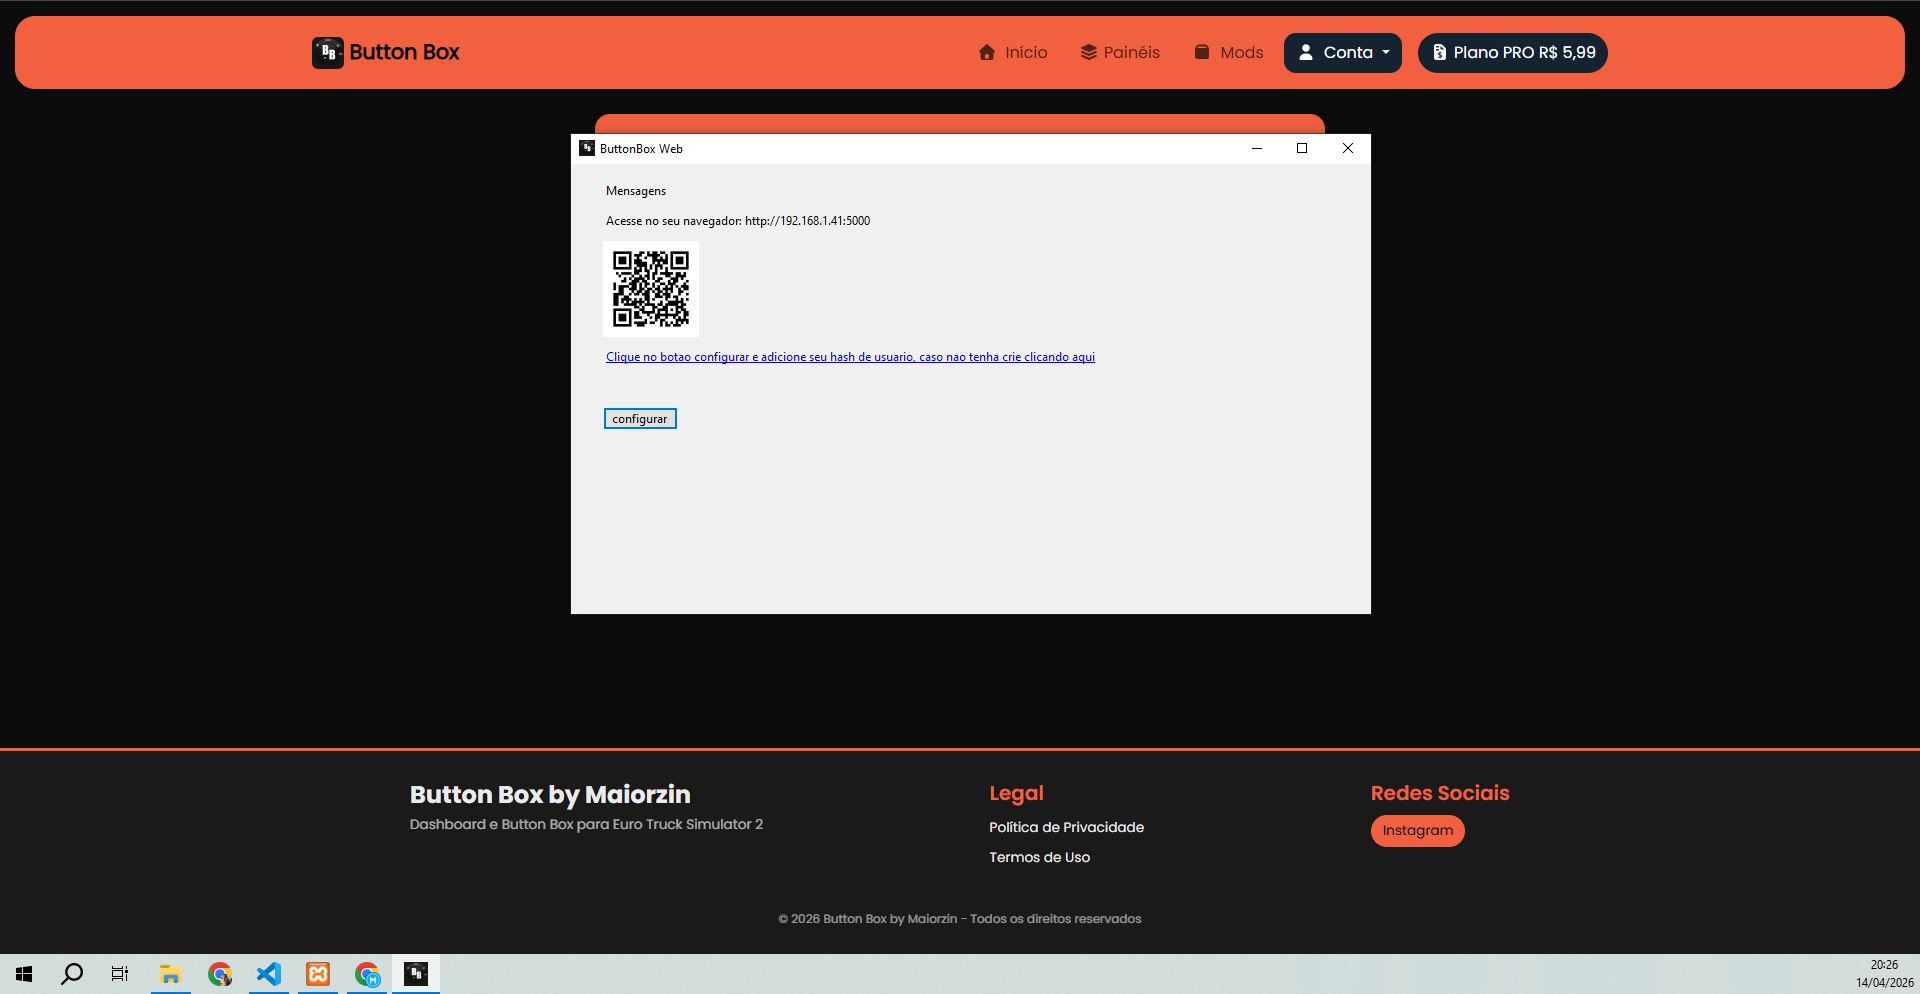This screenshot has width=1920, height=994.
Task: Click the '© 2026 Button Box by Maiorzin' copyright text
Action: (960, 919)
